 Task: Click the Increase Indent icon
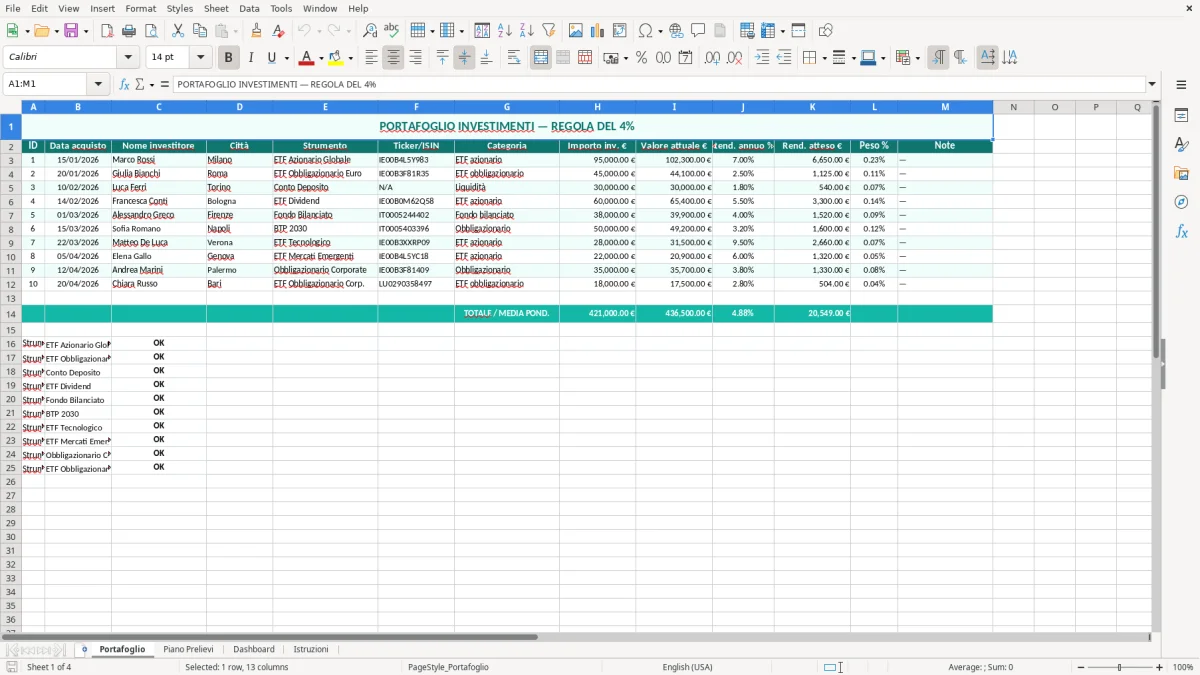click(762, 58)
